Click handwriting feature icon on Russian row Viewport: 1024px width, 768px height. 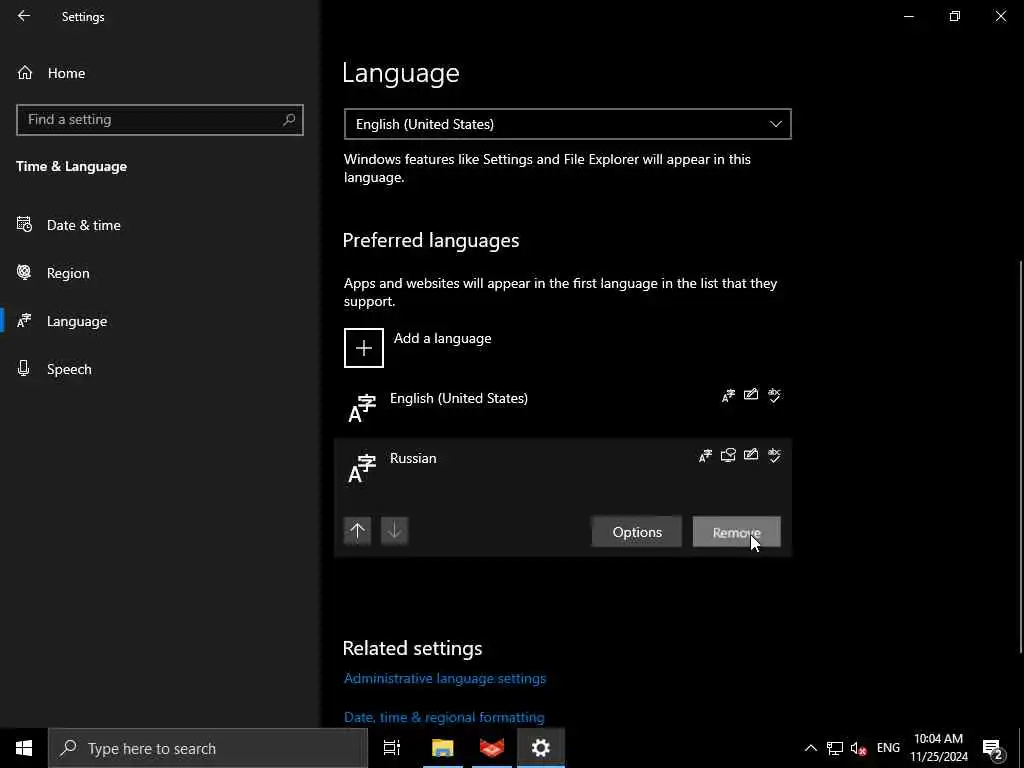tap(751, 455)
